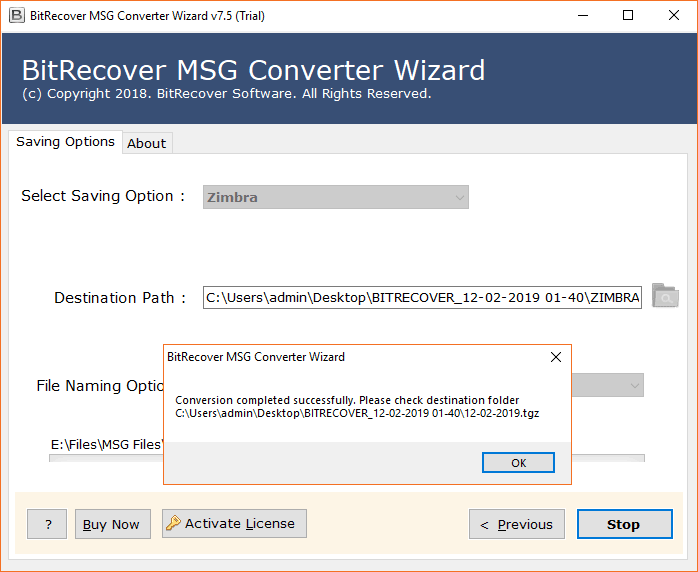Screen dimensions: 698x572
Task: Open the Select Saving Option dropdown showing Zimbra
Action: pos(336,197)
